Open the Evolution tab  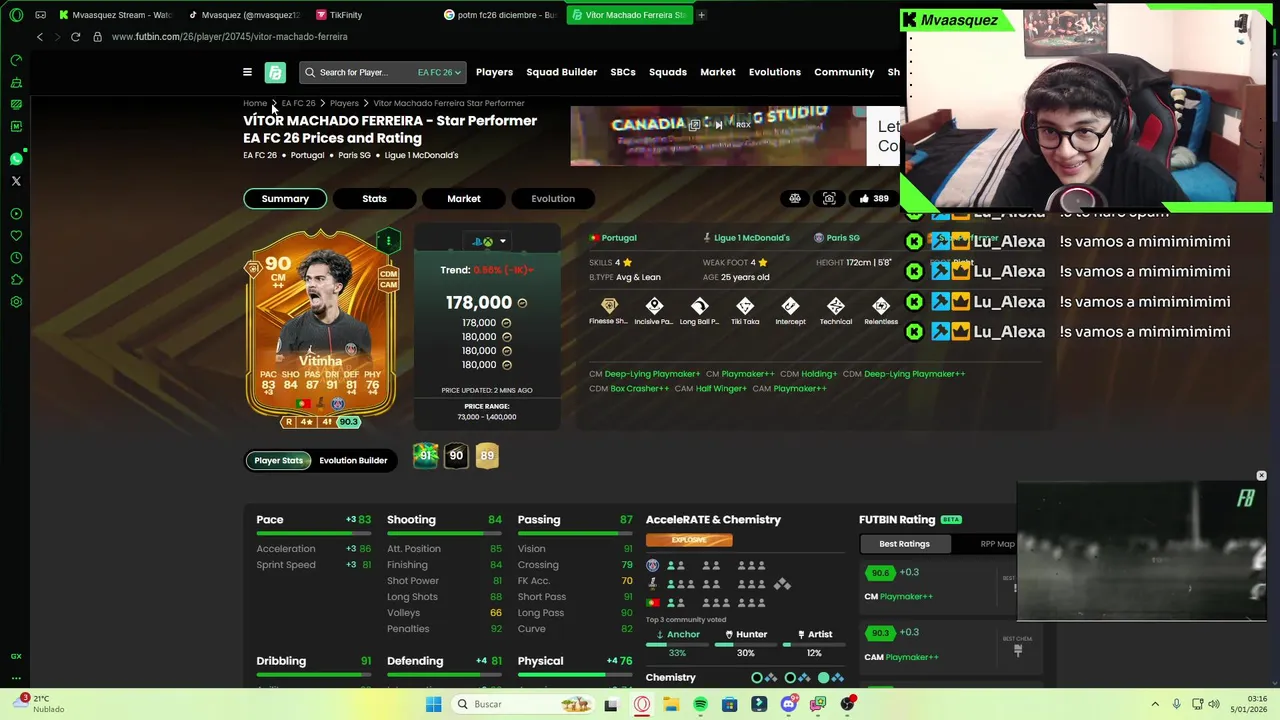click(x=553, y=198)
